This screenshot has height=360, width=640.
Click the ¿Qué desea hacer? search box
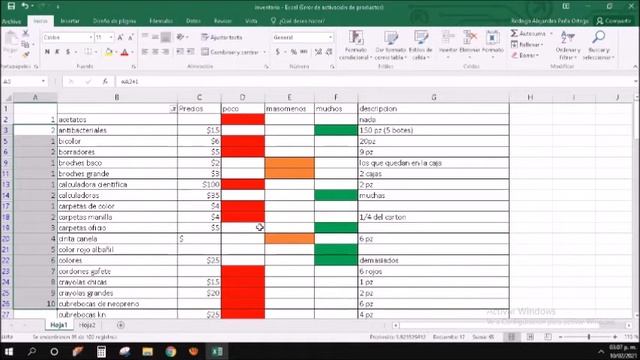pyautogui.click(x=298, y=21)
